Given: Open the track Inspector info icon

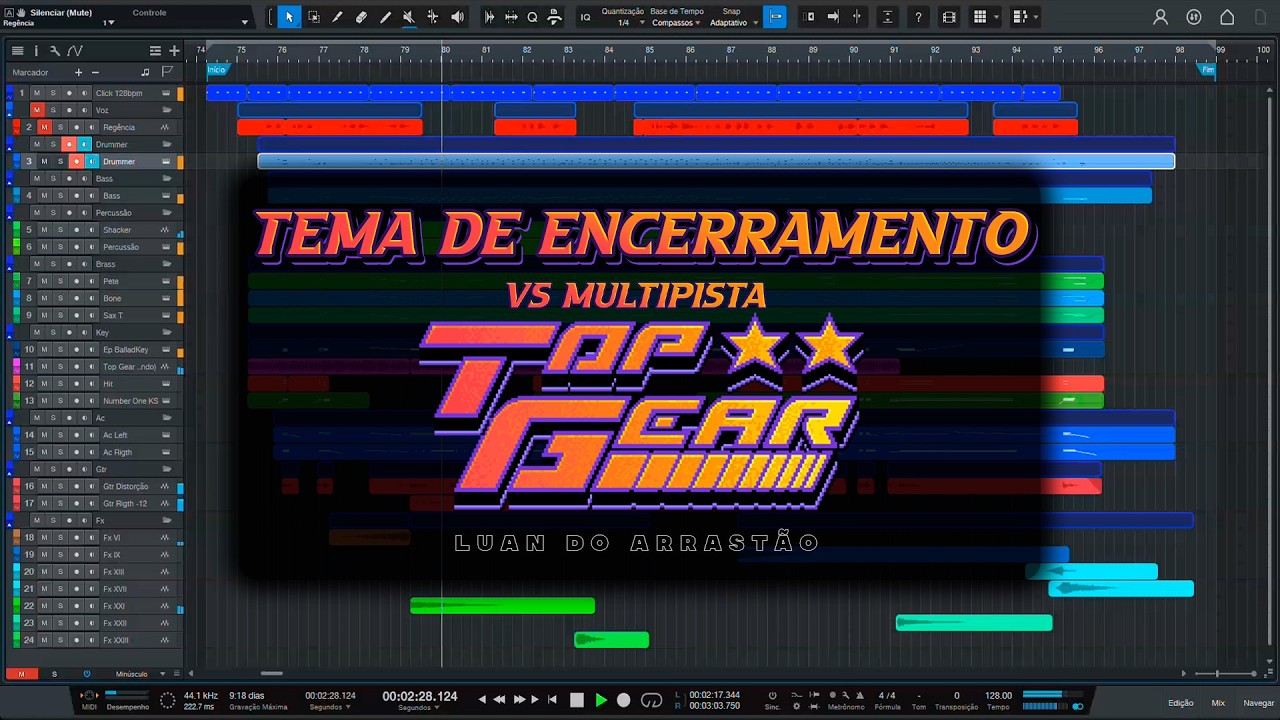Looking at the screenshot, I should [36, 51].
